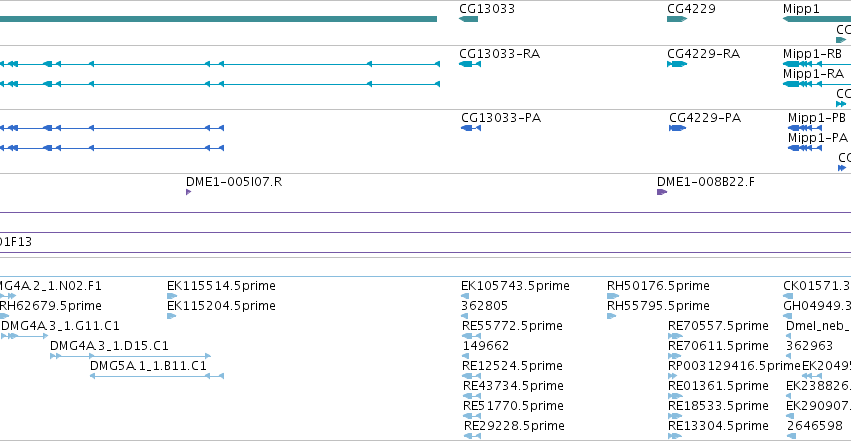Select the CG4229-PA coding sequence glyph
The height and width of the screenshot is (441, 851).
click(677, 128)
